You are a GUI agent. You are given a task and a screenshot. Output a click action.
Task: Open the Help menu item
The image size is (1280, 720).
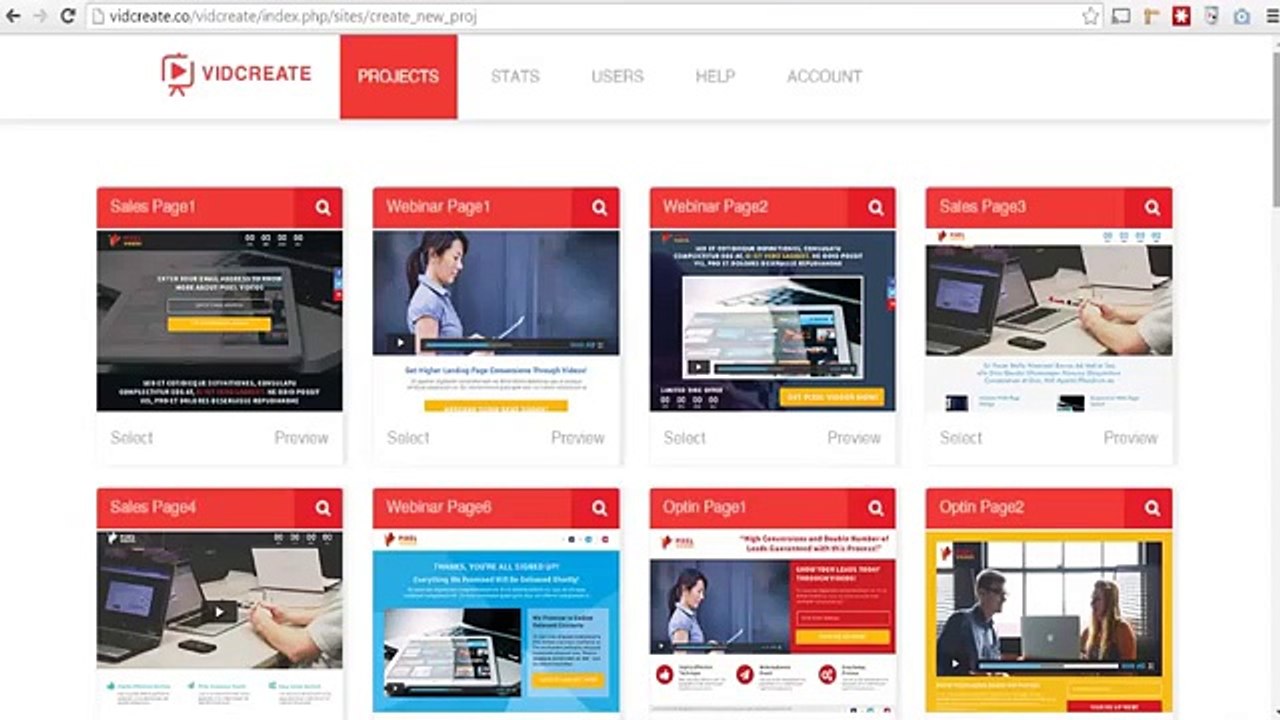(x=715, y=76)
